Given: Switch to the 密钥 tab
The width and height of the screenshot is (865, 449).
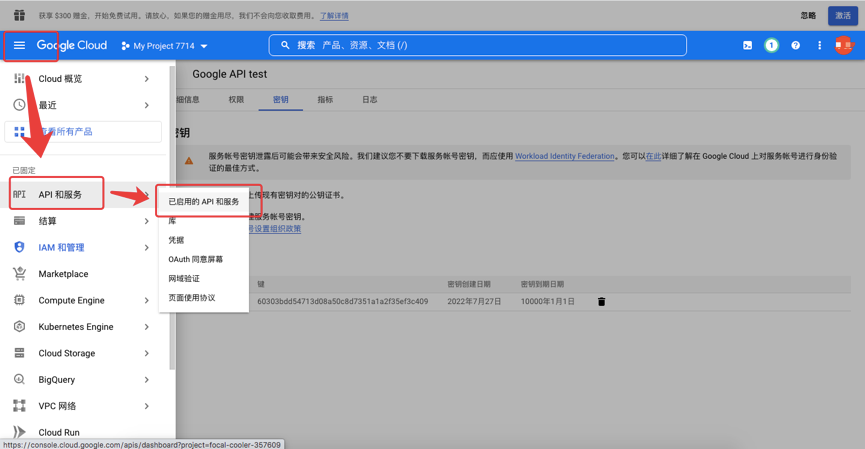Looking at the screenshot, I should pyautogui.click(x=281, y=99).
